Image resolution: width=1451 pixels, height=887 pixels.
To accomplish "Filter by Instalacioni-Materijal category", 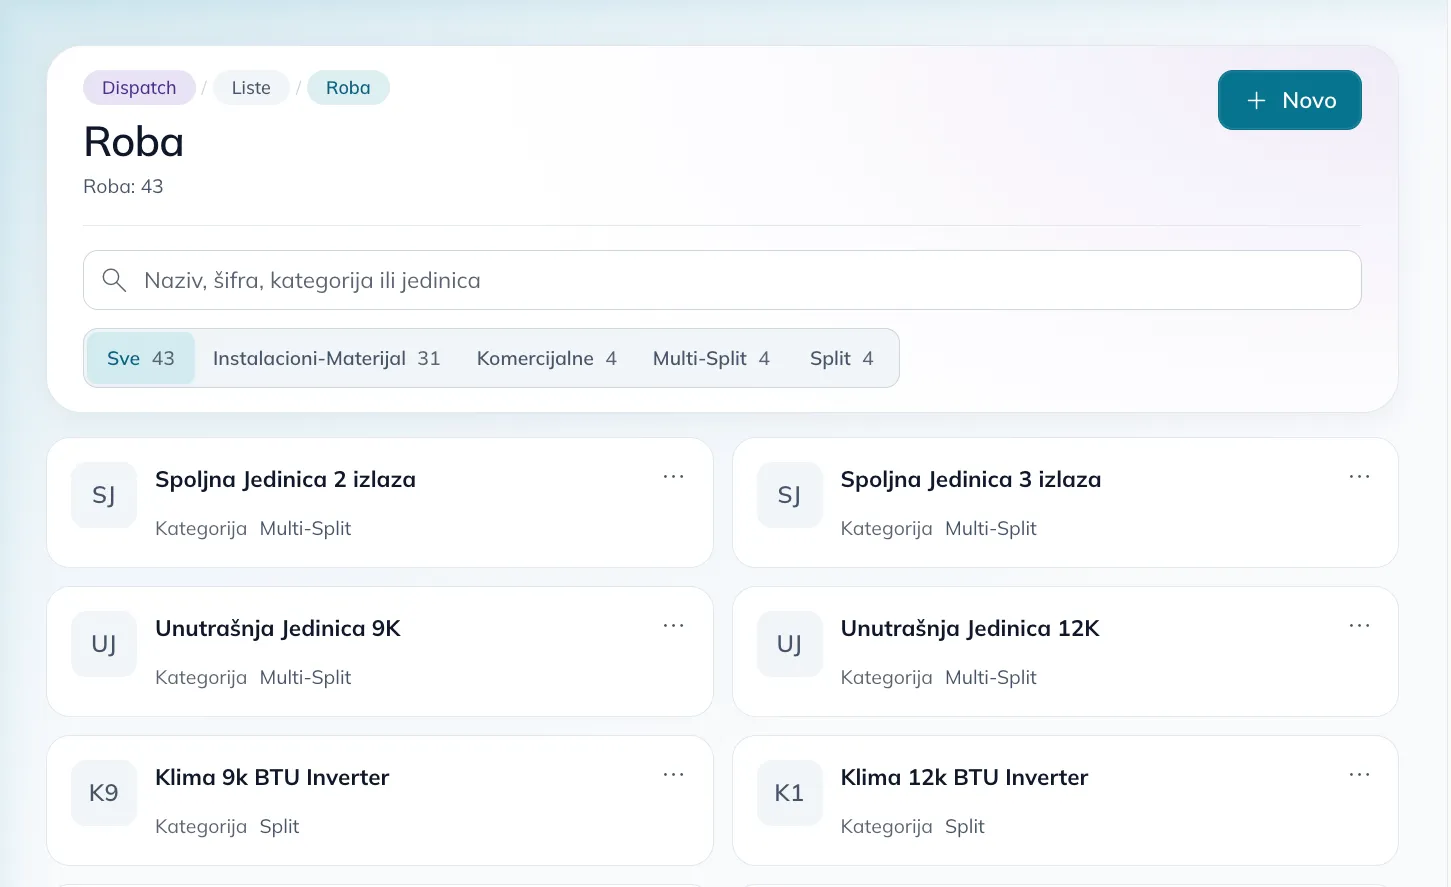I will point(327,358).
